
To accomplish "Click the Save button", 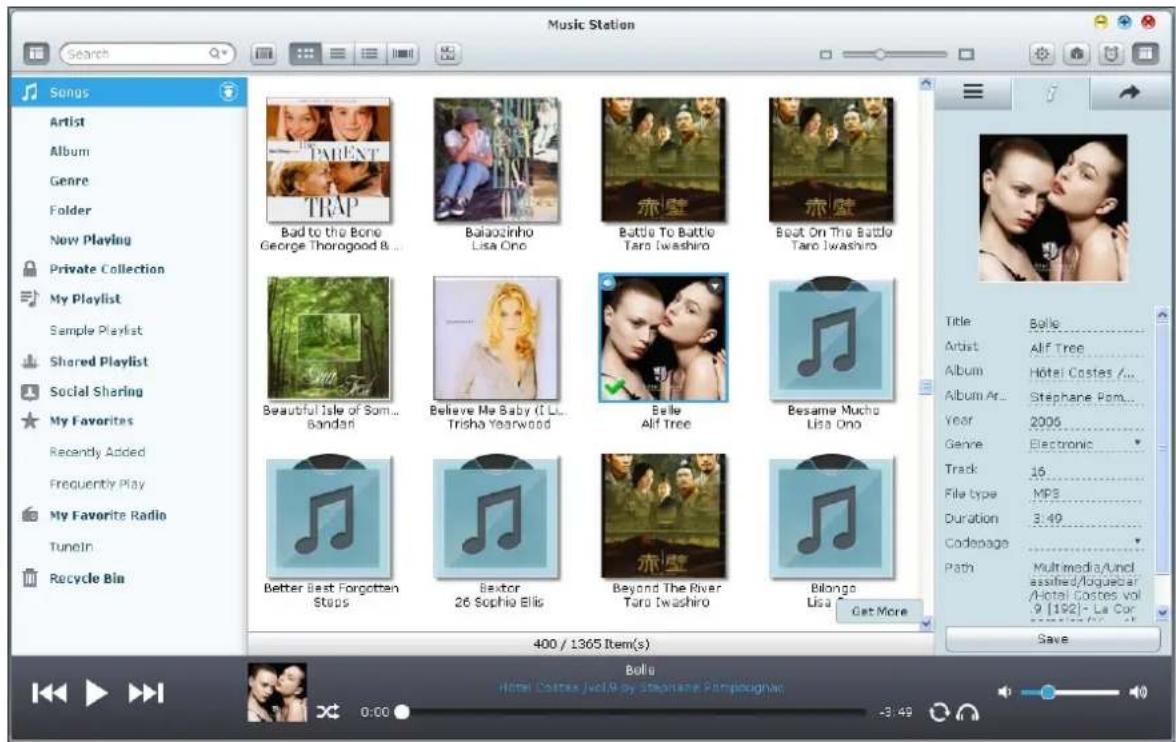I will [1052, 638].
